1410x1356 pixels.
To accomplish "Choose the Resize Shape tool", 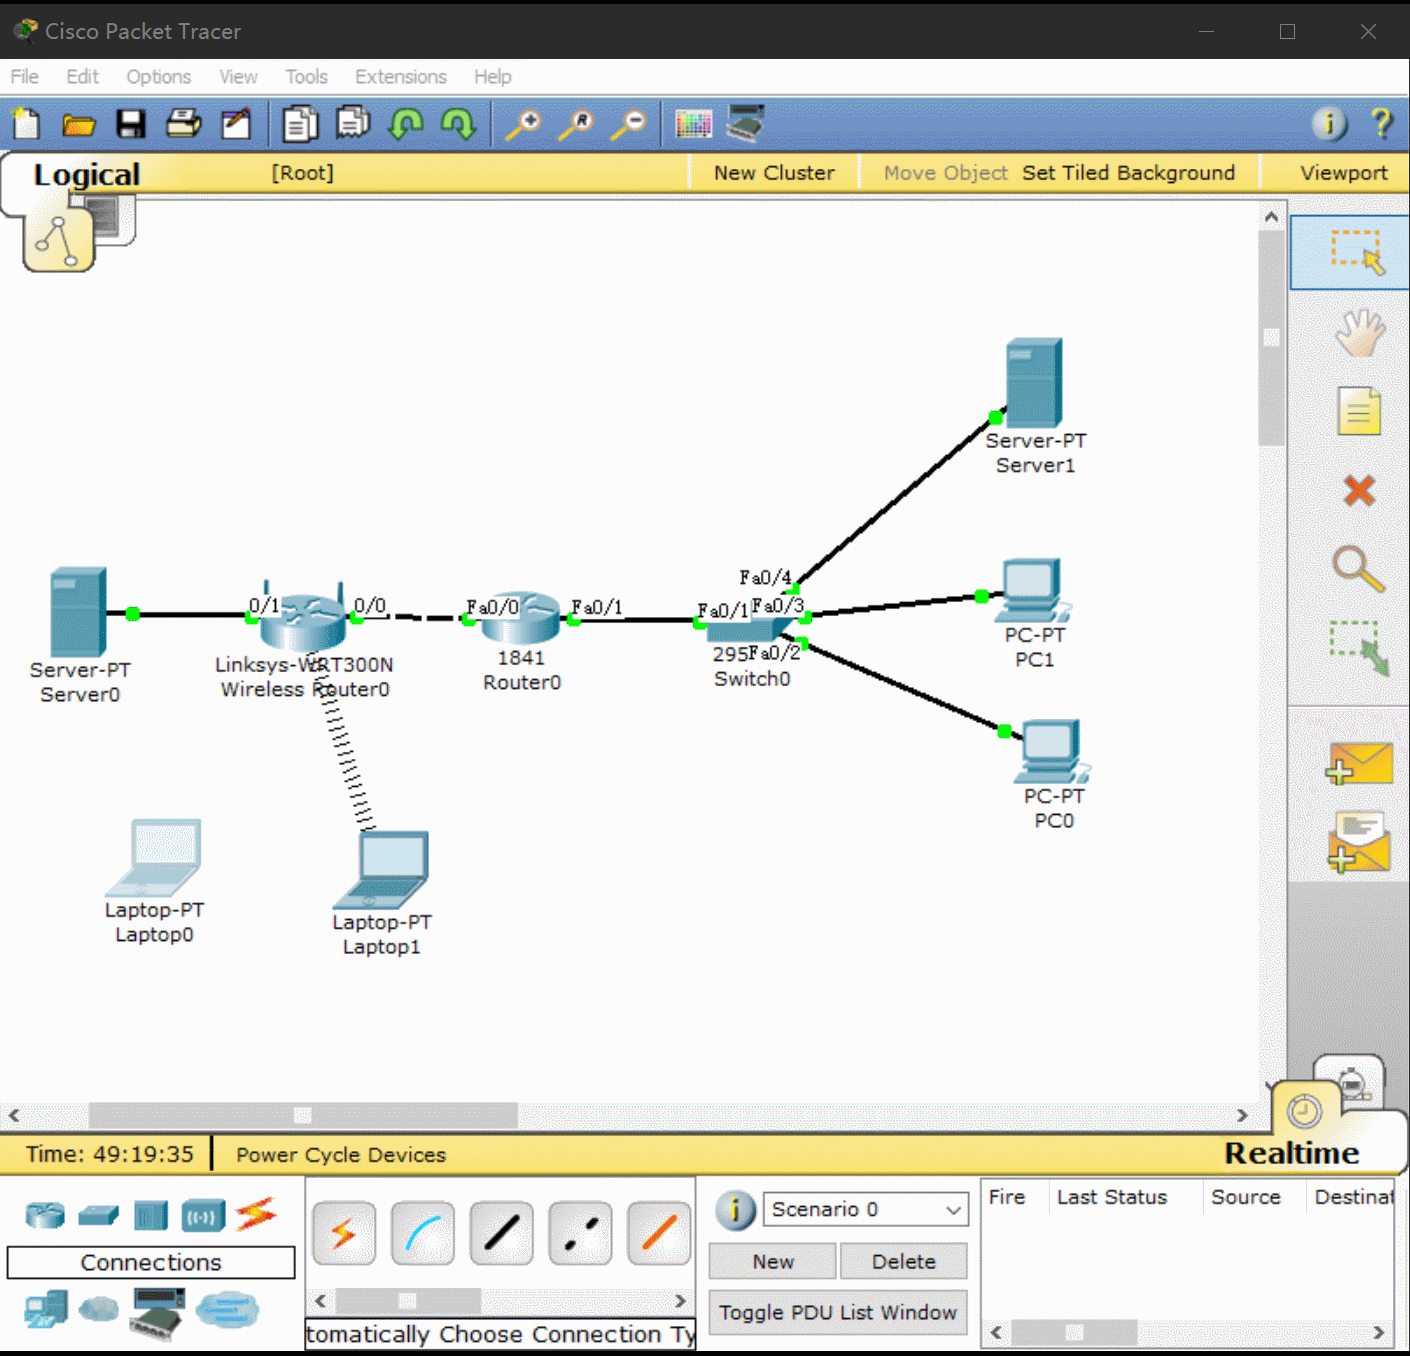I will (1360, 648).
